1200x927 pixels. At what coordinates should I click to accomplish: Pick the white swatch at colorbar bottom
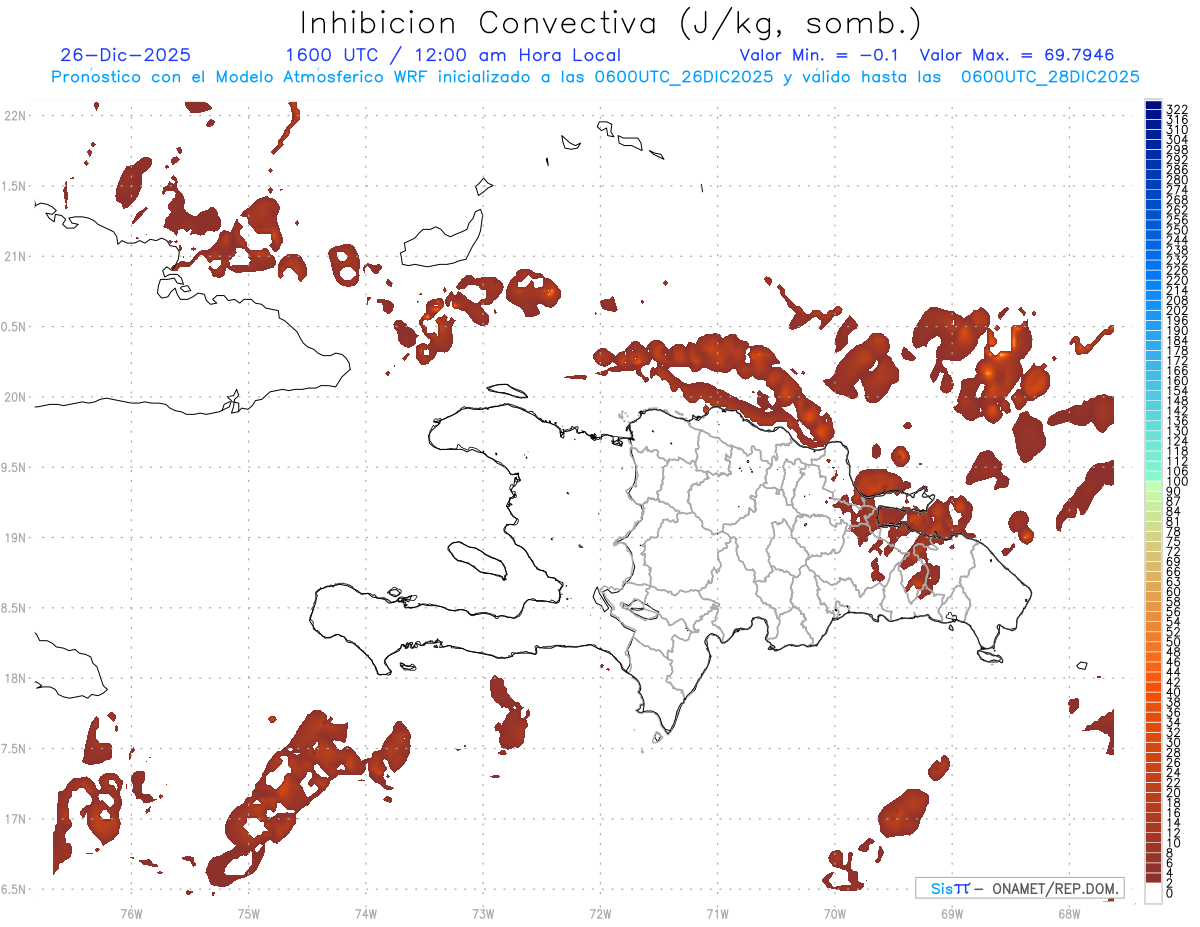click(x=1153, y=894)
